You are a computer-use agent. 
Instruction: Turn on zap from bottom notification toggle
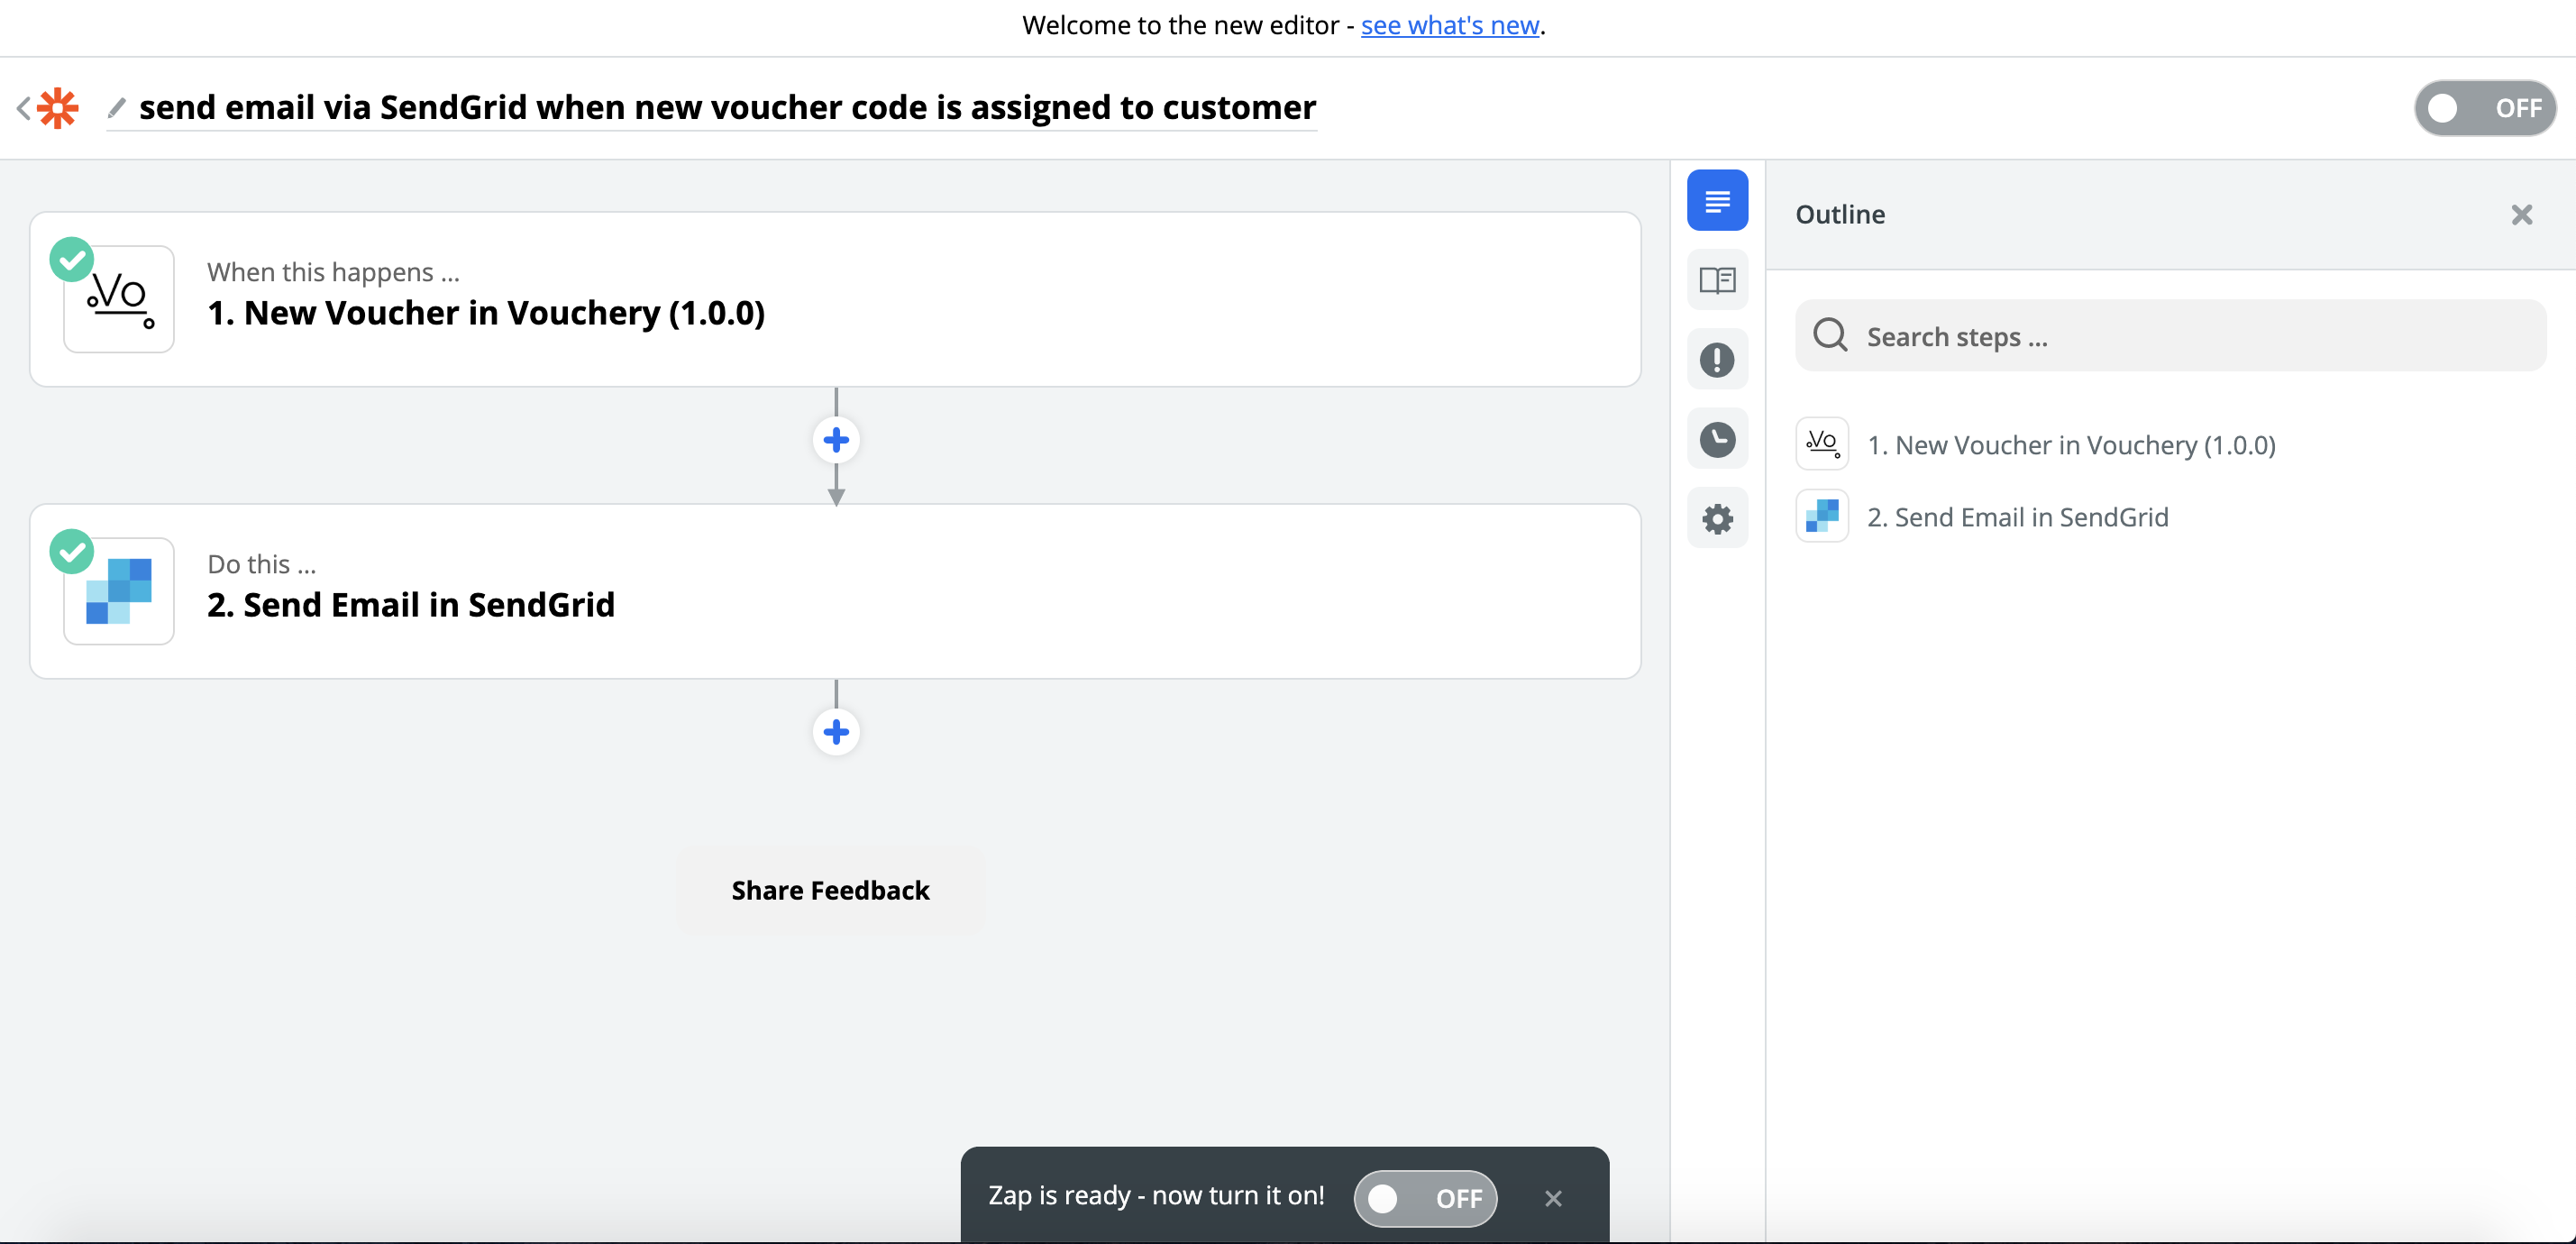point(1425,1198)
